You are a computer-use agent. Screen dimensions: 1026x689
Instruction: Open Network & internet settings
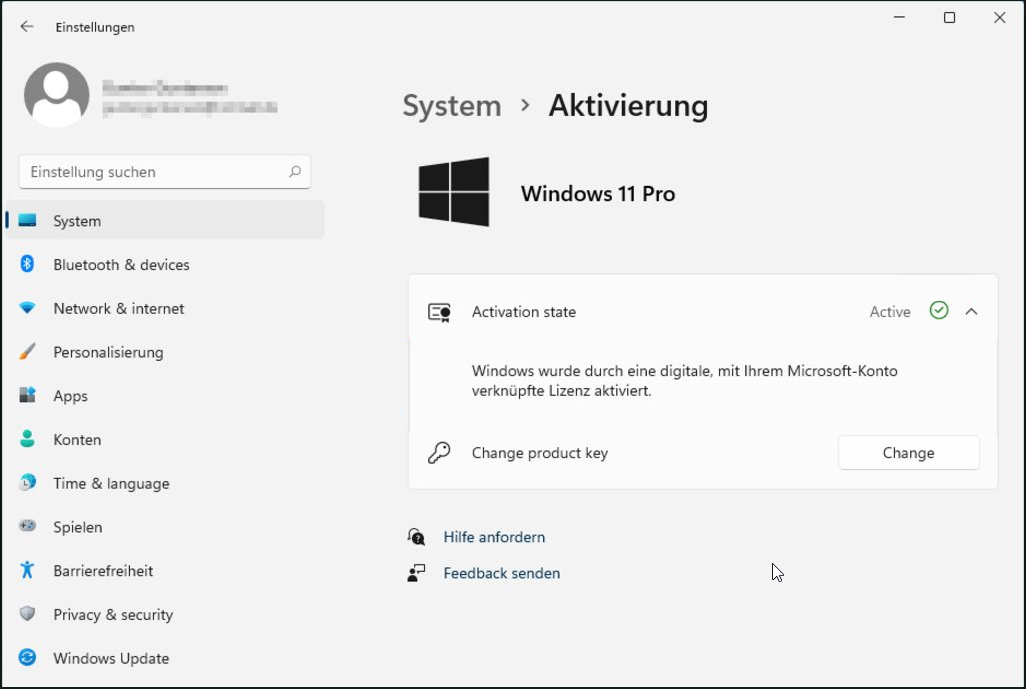(x=165, y=308)
